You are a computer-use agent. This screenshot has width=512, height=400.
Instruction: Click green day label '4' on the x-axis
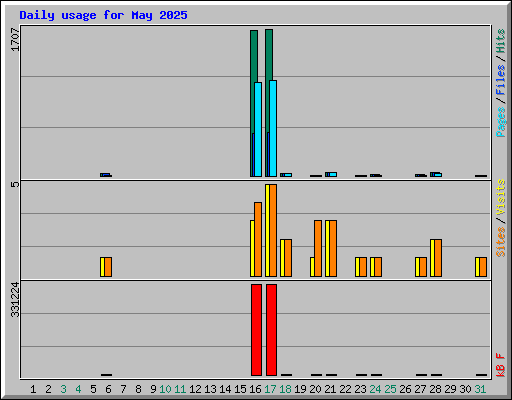[78, 389]
